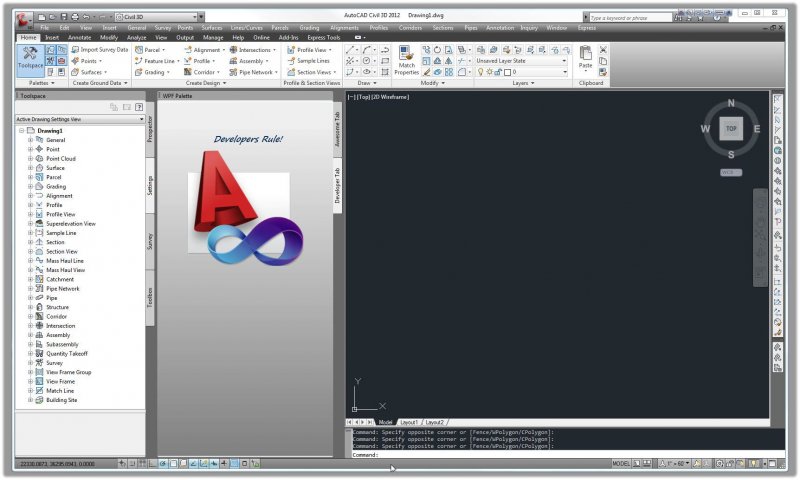Click the Assembly icon in Create Design
The height and width of the screenshot is (480, 800).
[x=233, y=61]
